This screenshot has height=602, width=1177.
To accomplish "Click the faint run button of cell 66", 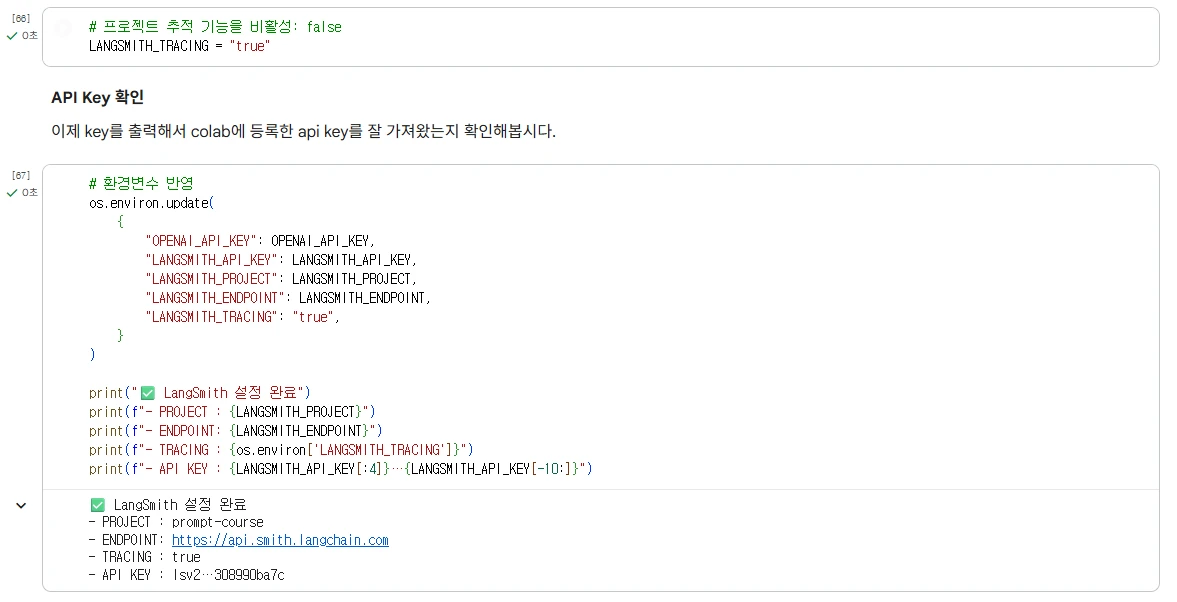I will (64, 29).
